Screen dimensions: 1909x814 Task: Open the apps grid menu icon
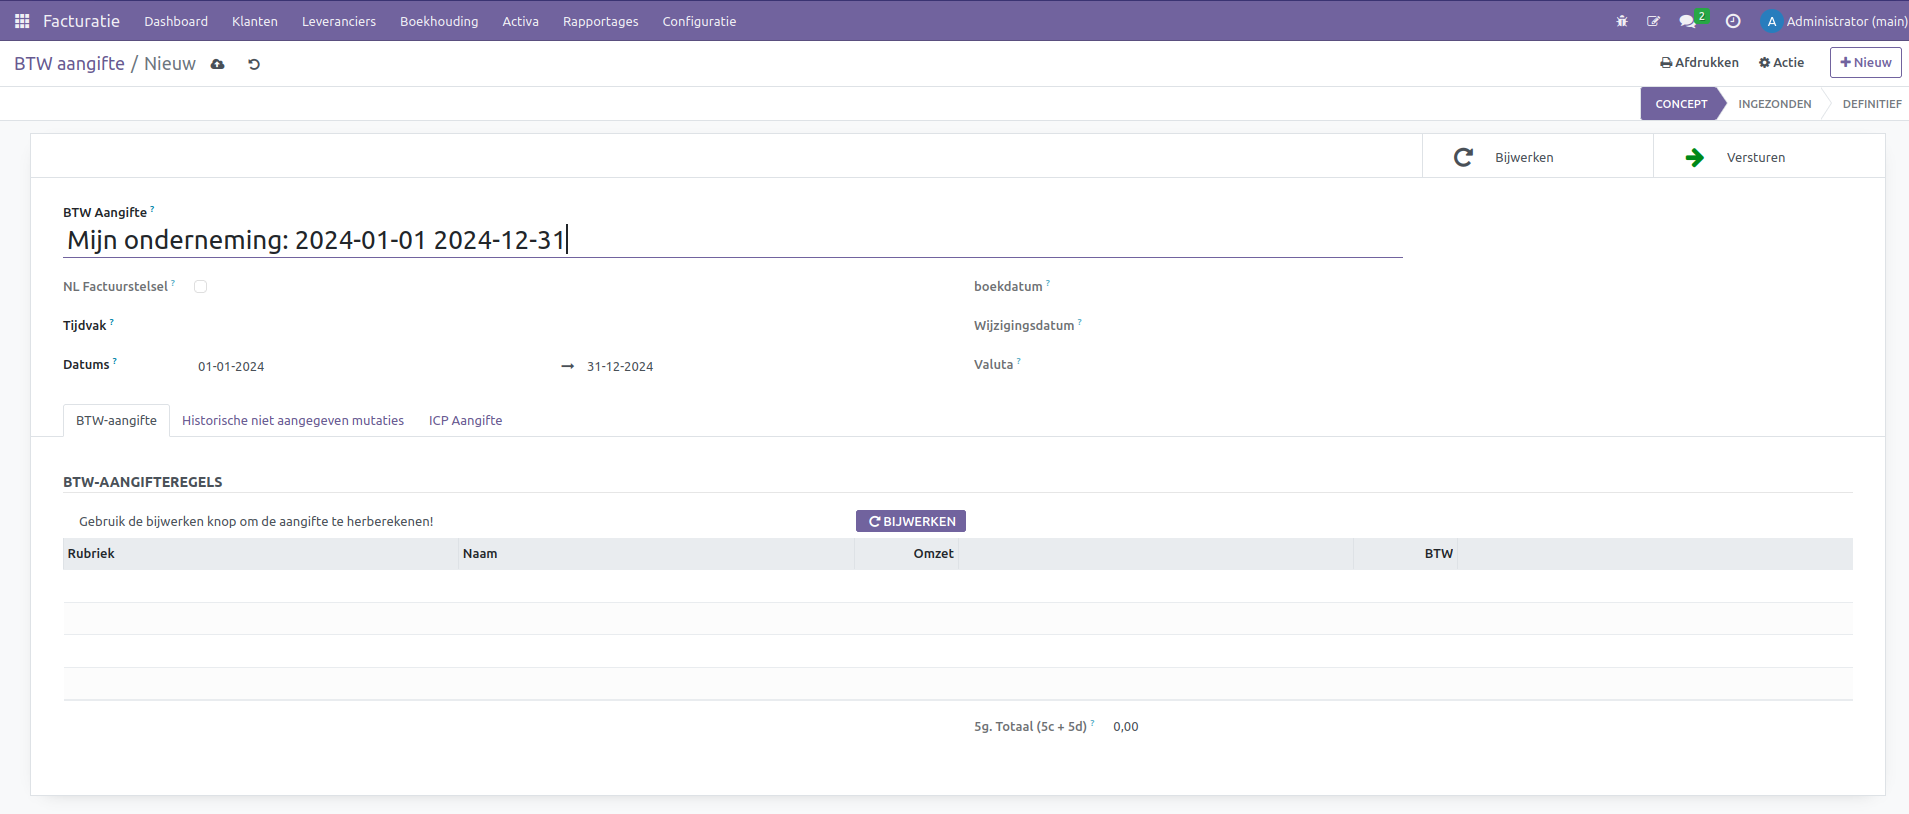pyautogui.click(x=22, y=21)
